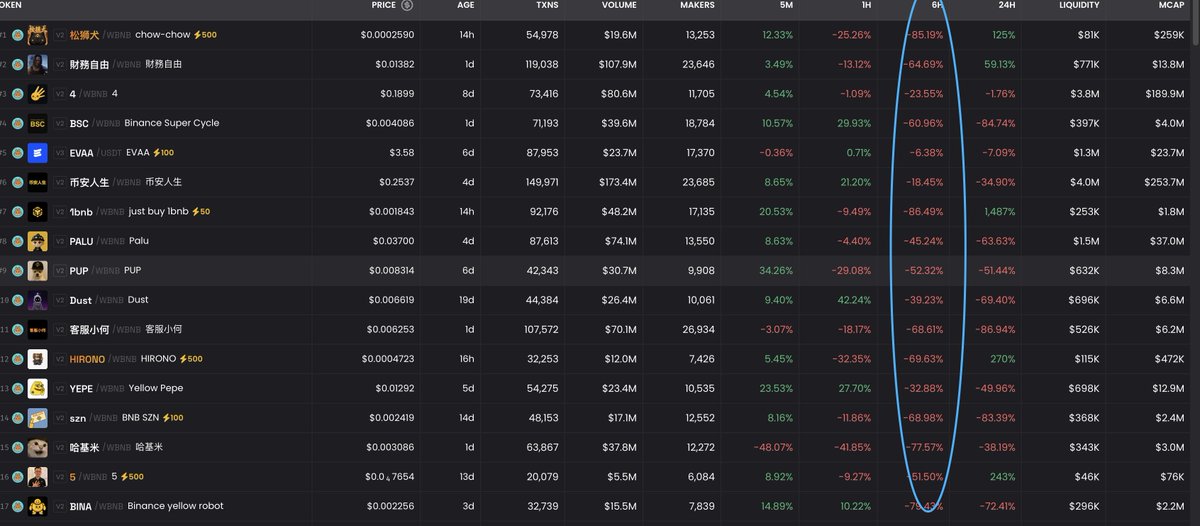Sort by 5M price change
Image resolution: width=1200 pixels, height=526 pixels.
tap(785, 5)
